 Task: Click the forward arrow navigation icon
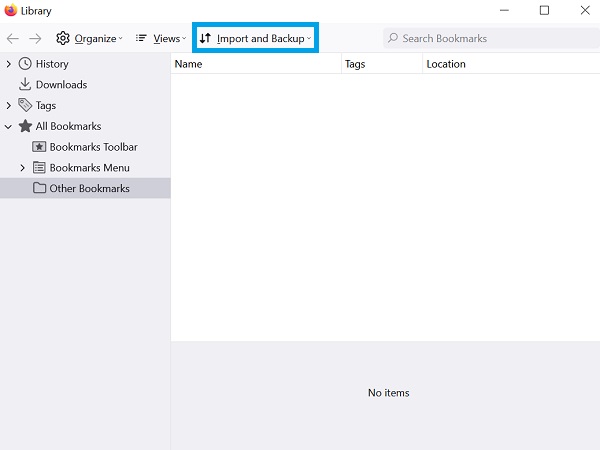click(35, 39)
